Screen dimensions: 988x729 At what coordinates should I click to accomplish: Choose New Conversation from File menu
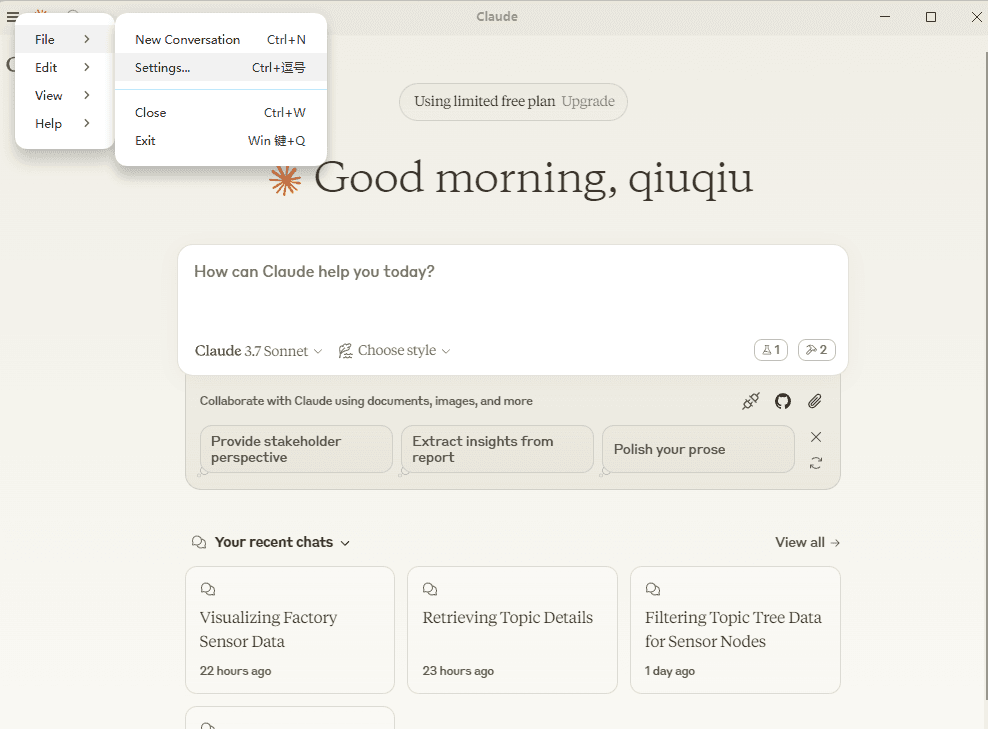click(221, 39)
